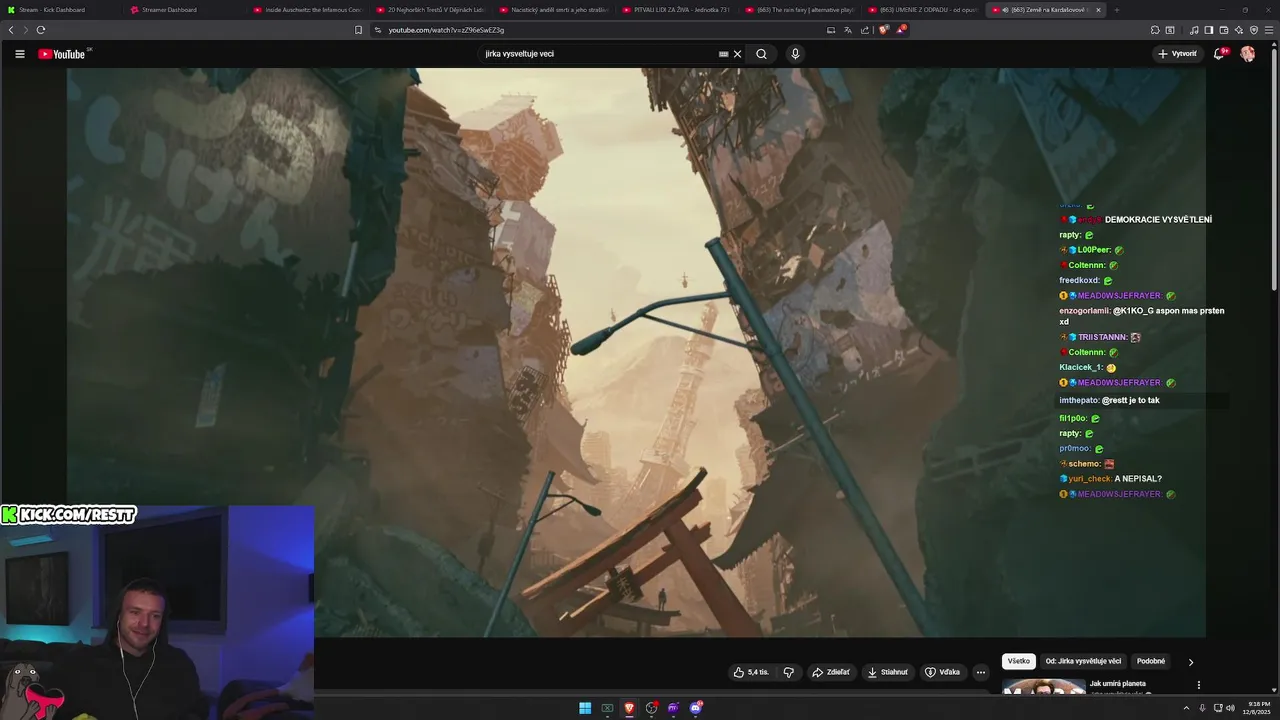
Task: Switch to Nacistický anděl smrti tab
Action: tap(554, 10)
